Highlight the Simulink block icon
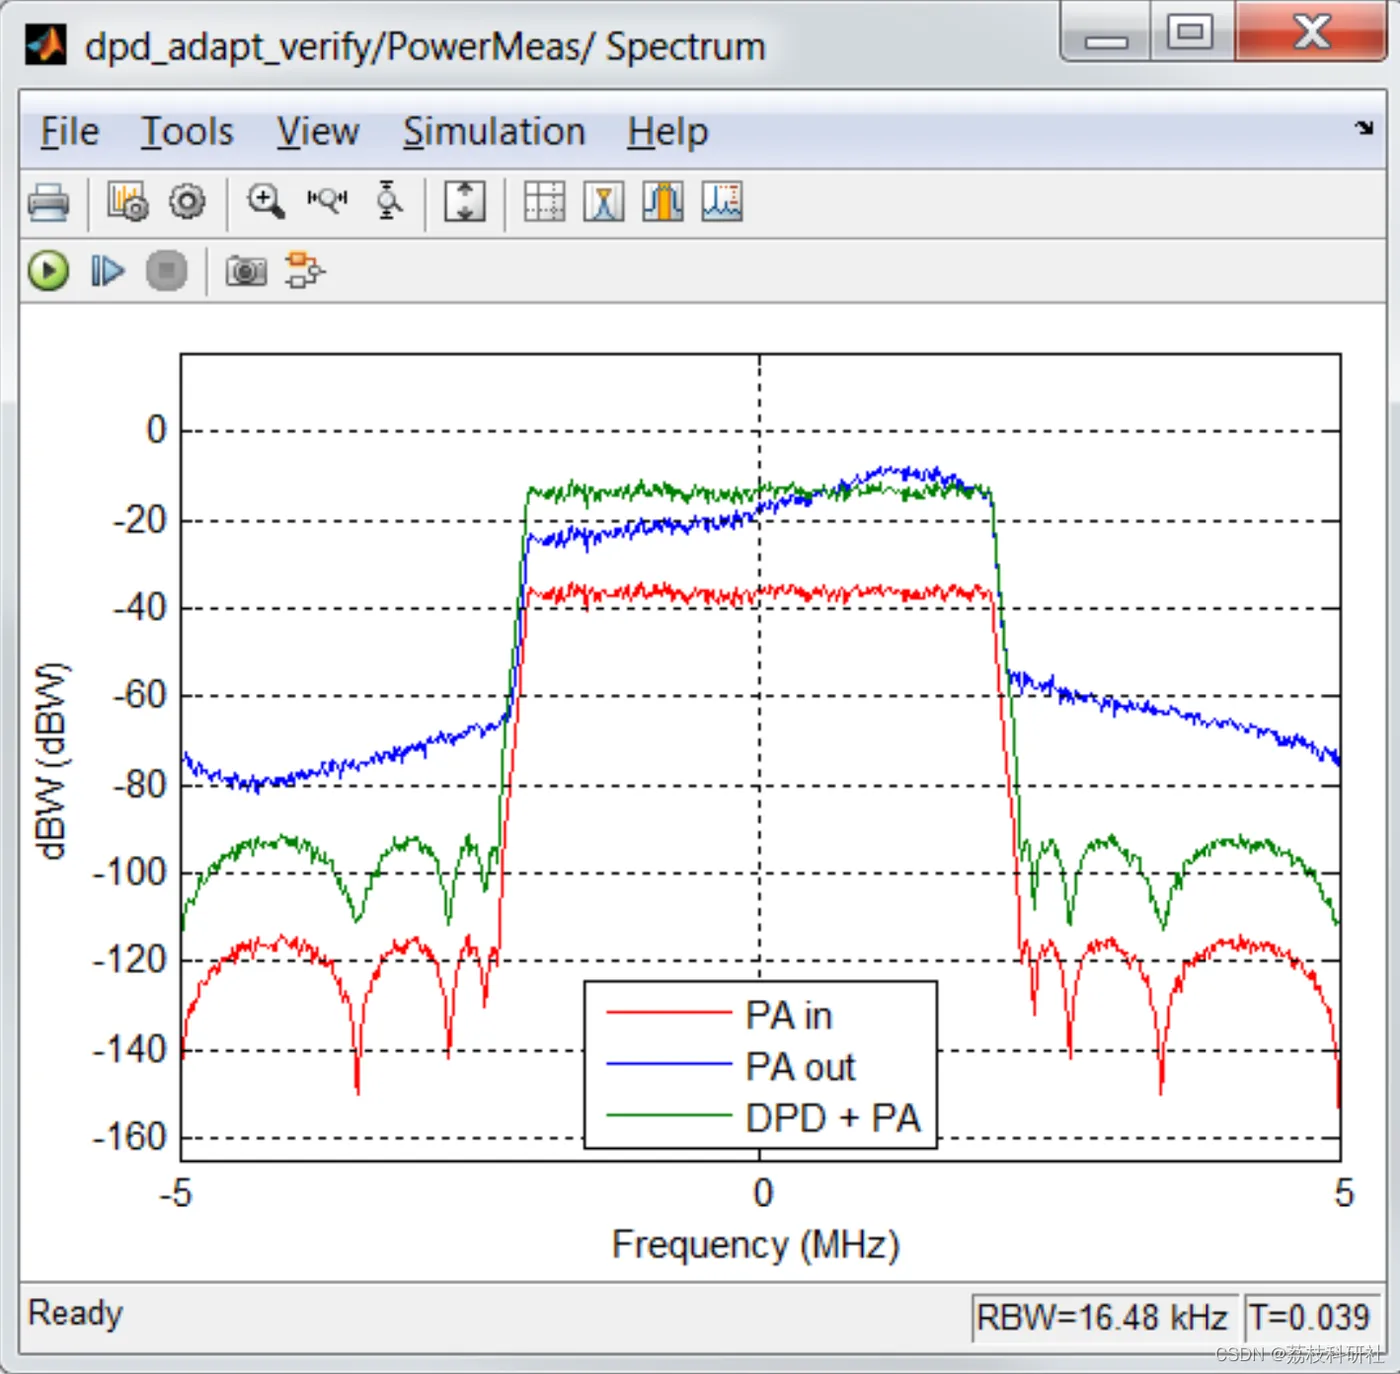The height and width of the screenshot is (1374, 1400). click(305, 270)
